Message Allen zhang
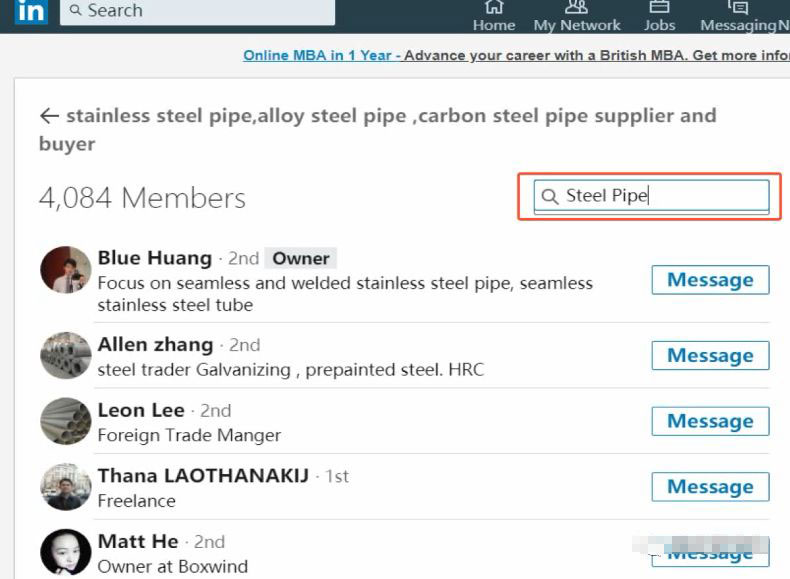 pyautogui.click(x=710, y=356)
